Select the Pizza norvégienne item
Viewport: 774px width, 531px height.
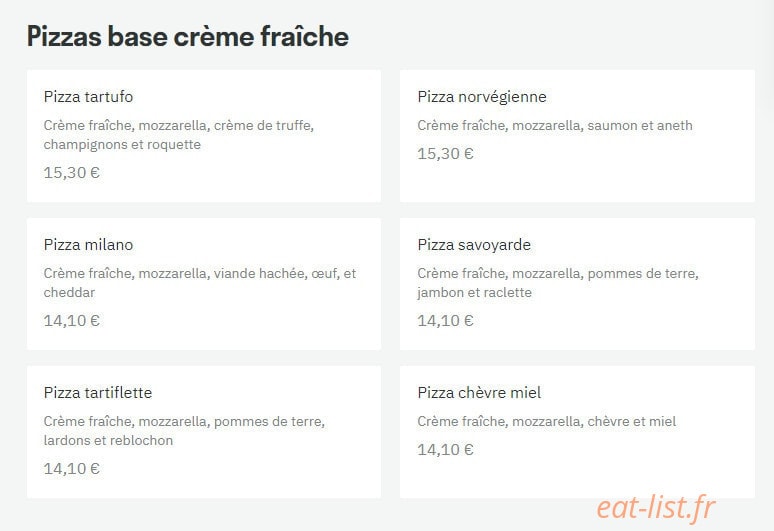pyautogui.click(x=577, y=136)
